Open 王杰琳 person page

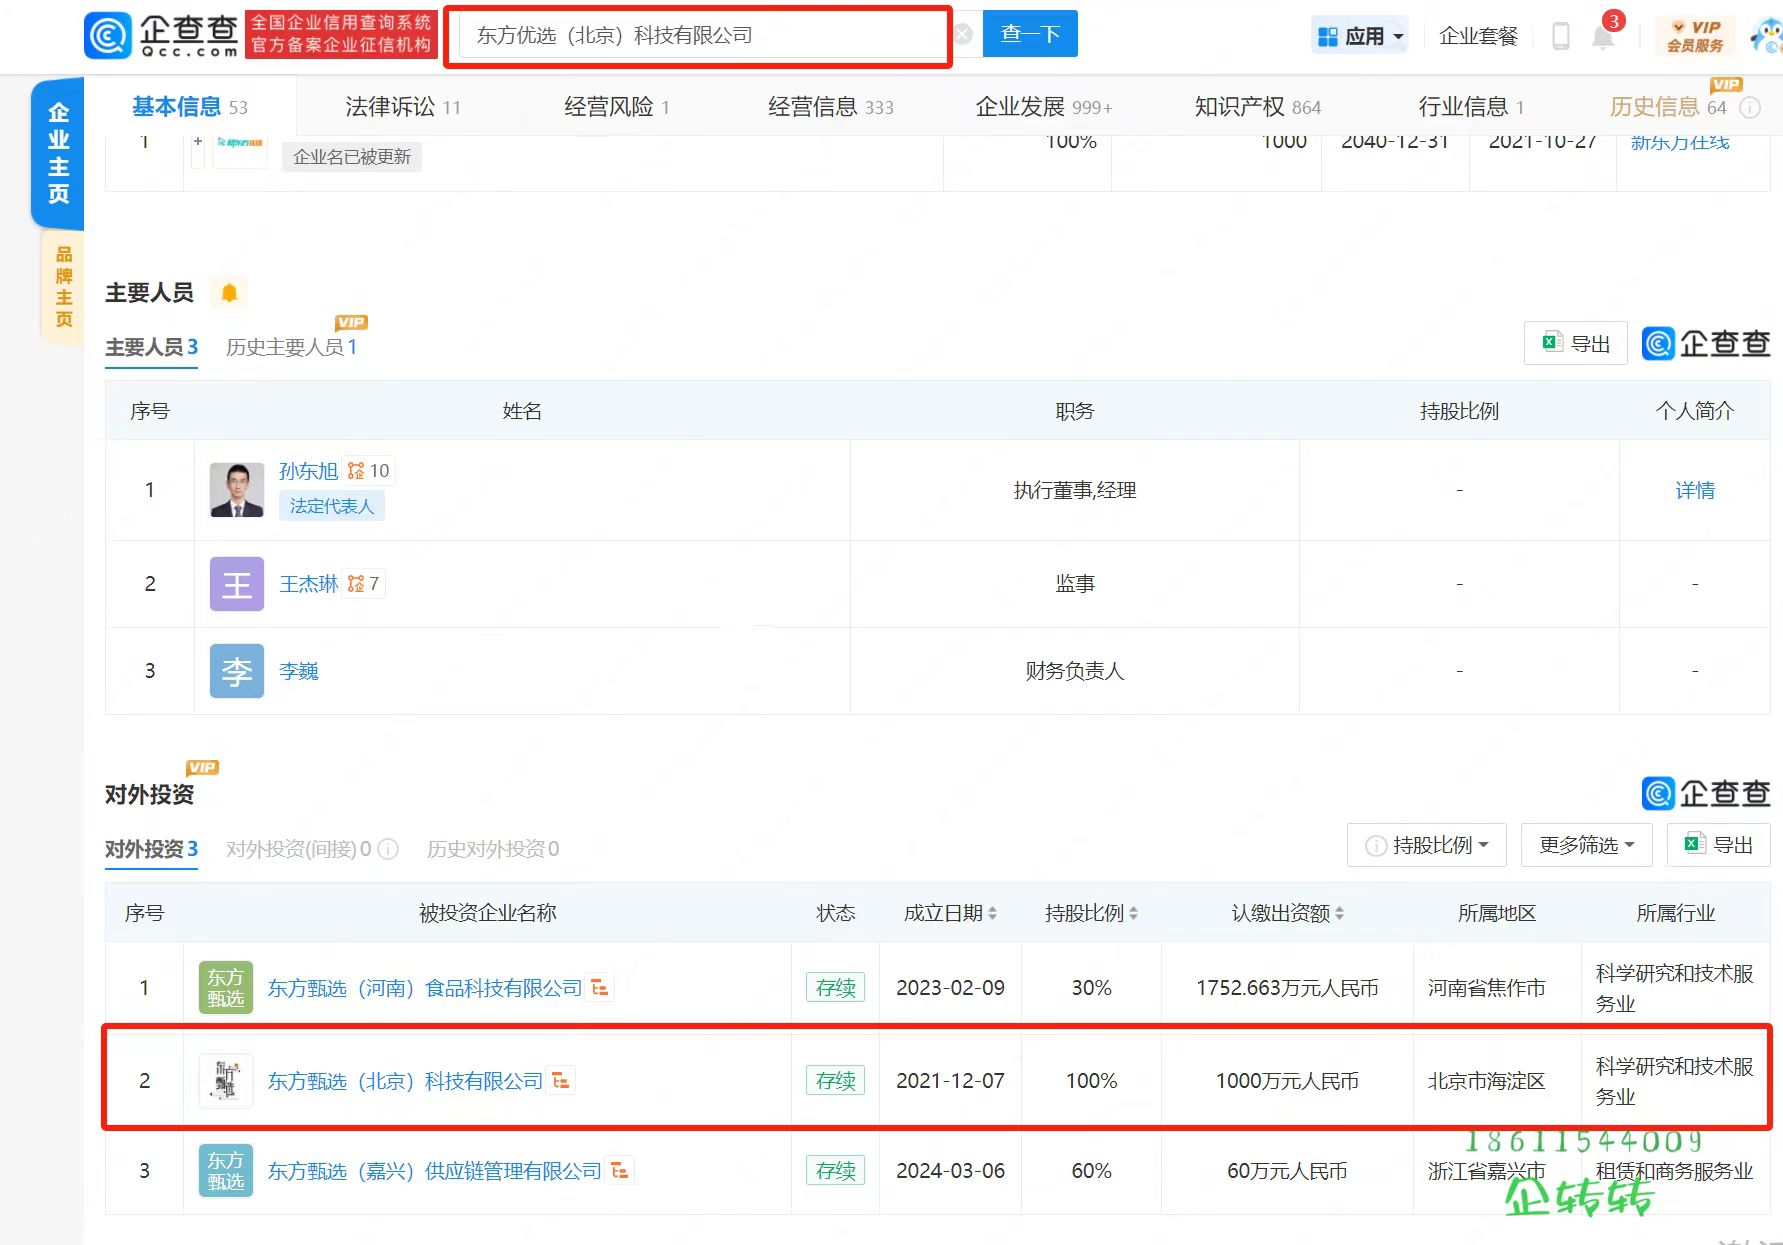pos(308,583)
